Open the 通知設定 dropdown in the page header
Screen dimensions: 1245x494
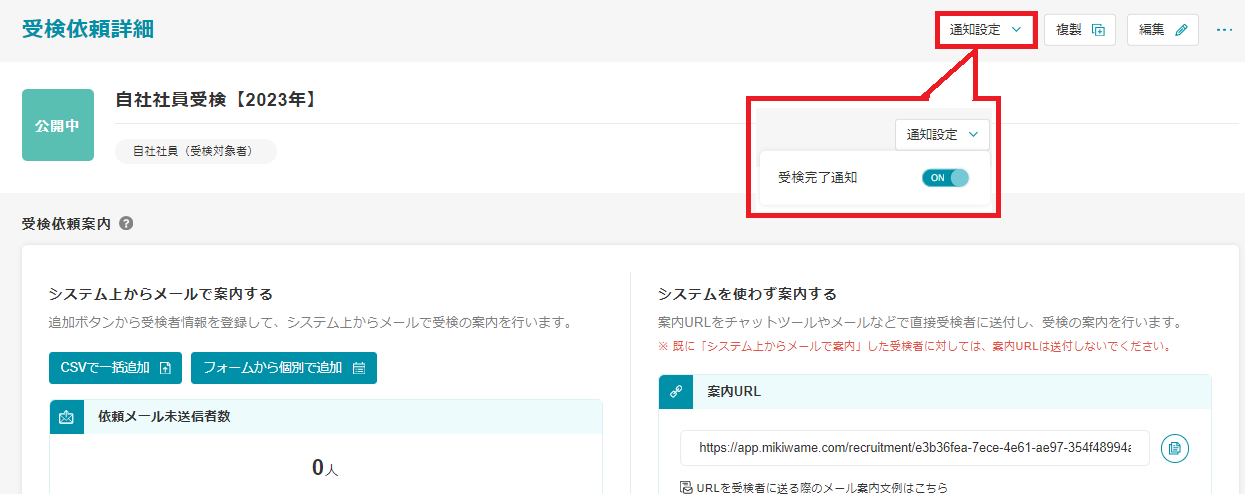click(x=985, y=30)
